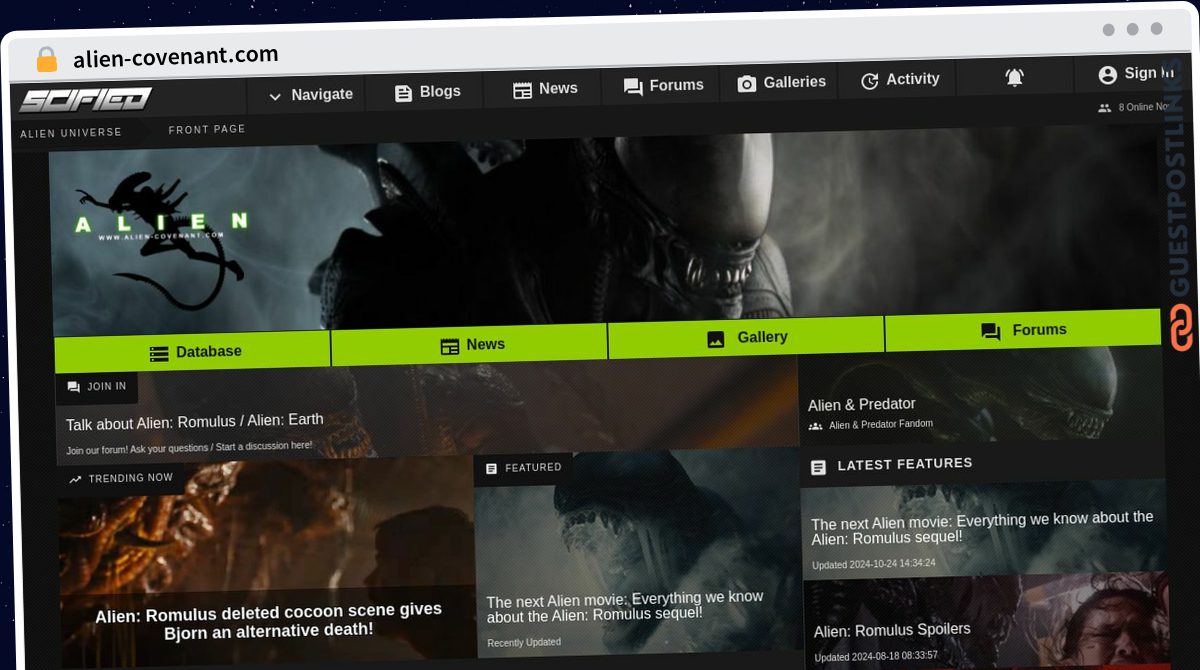Screen dimensions: 1200x670
Task: Go to the ALIEN UNIVERSE breadcrumb
Action: pos(71,132)
